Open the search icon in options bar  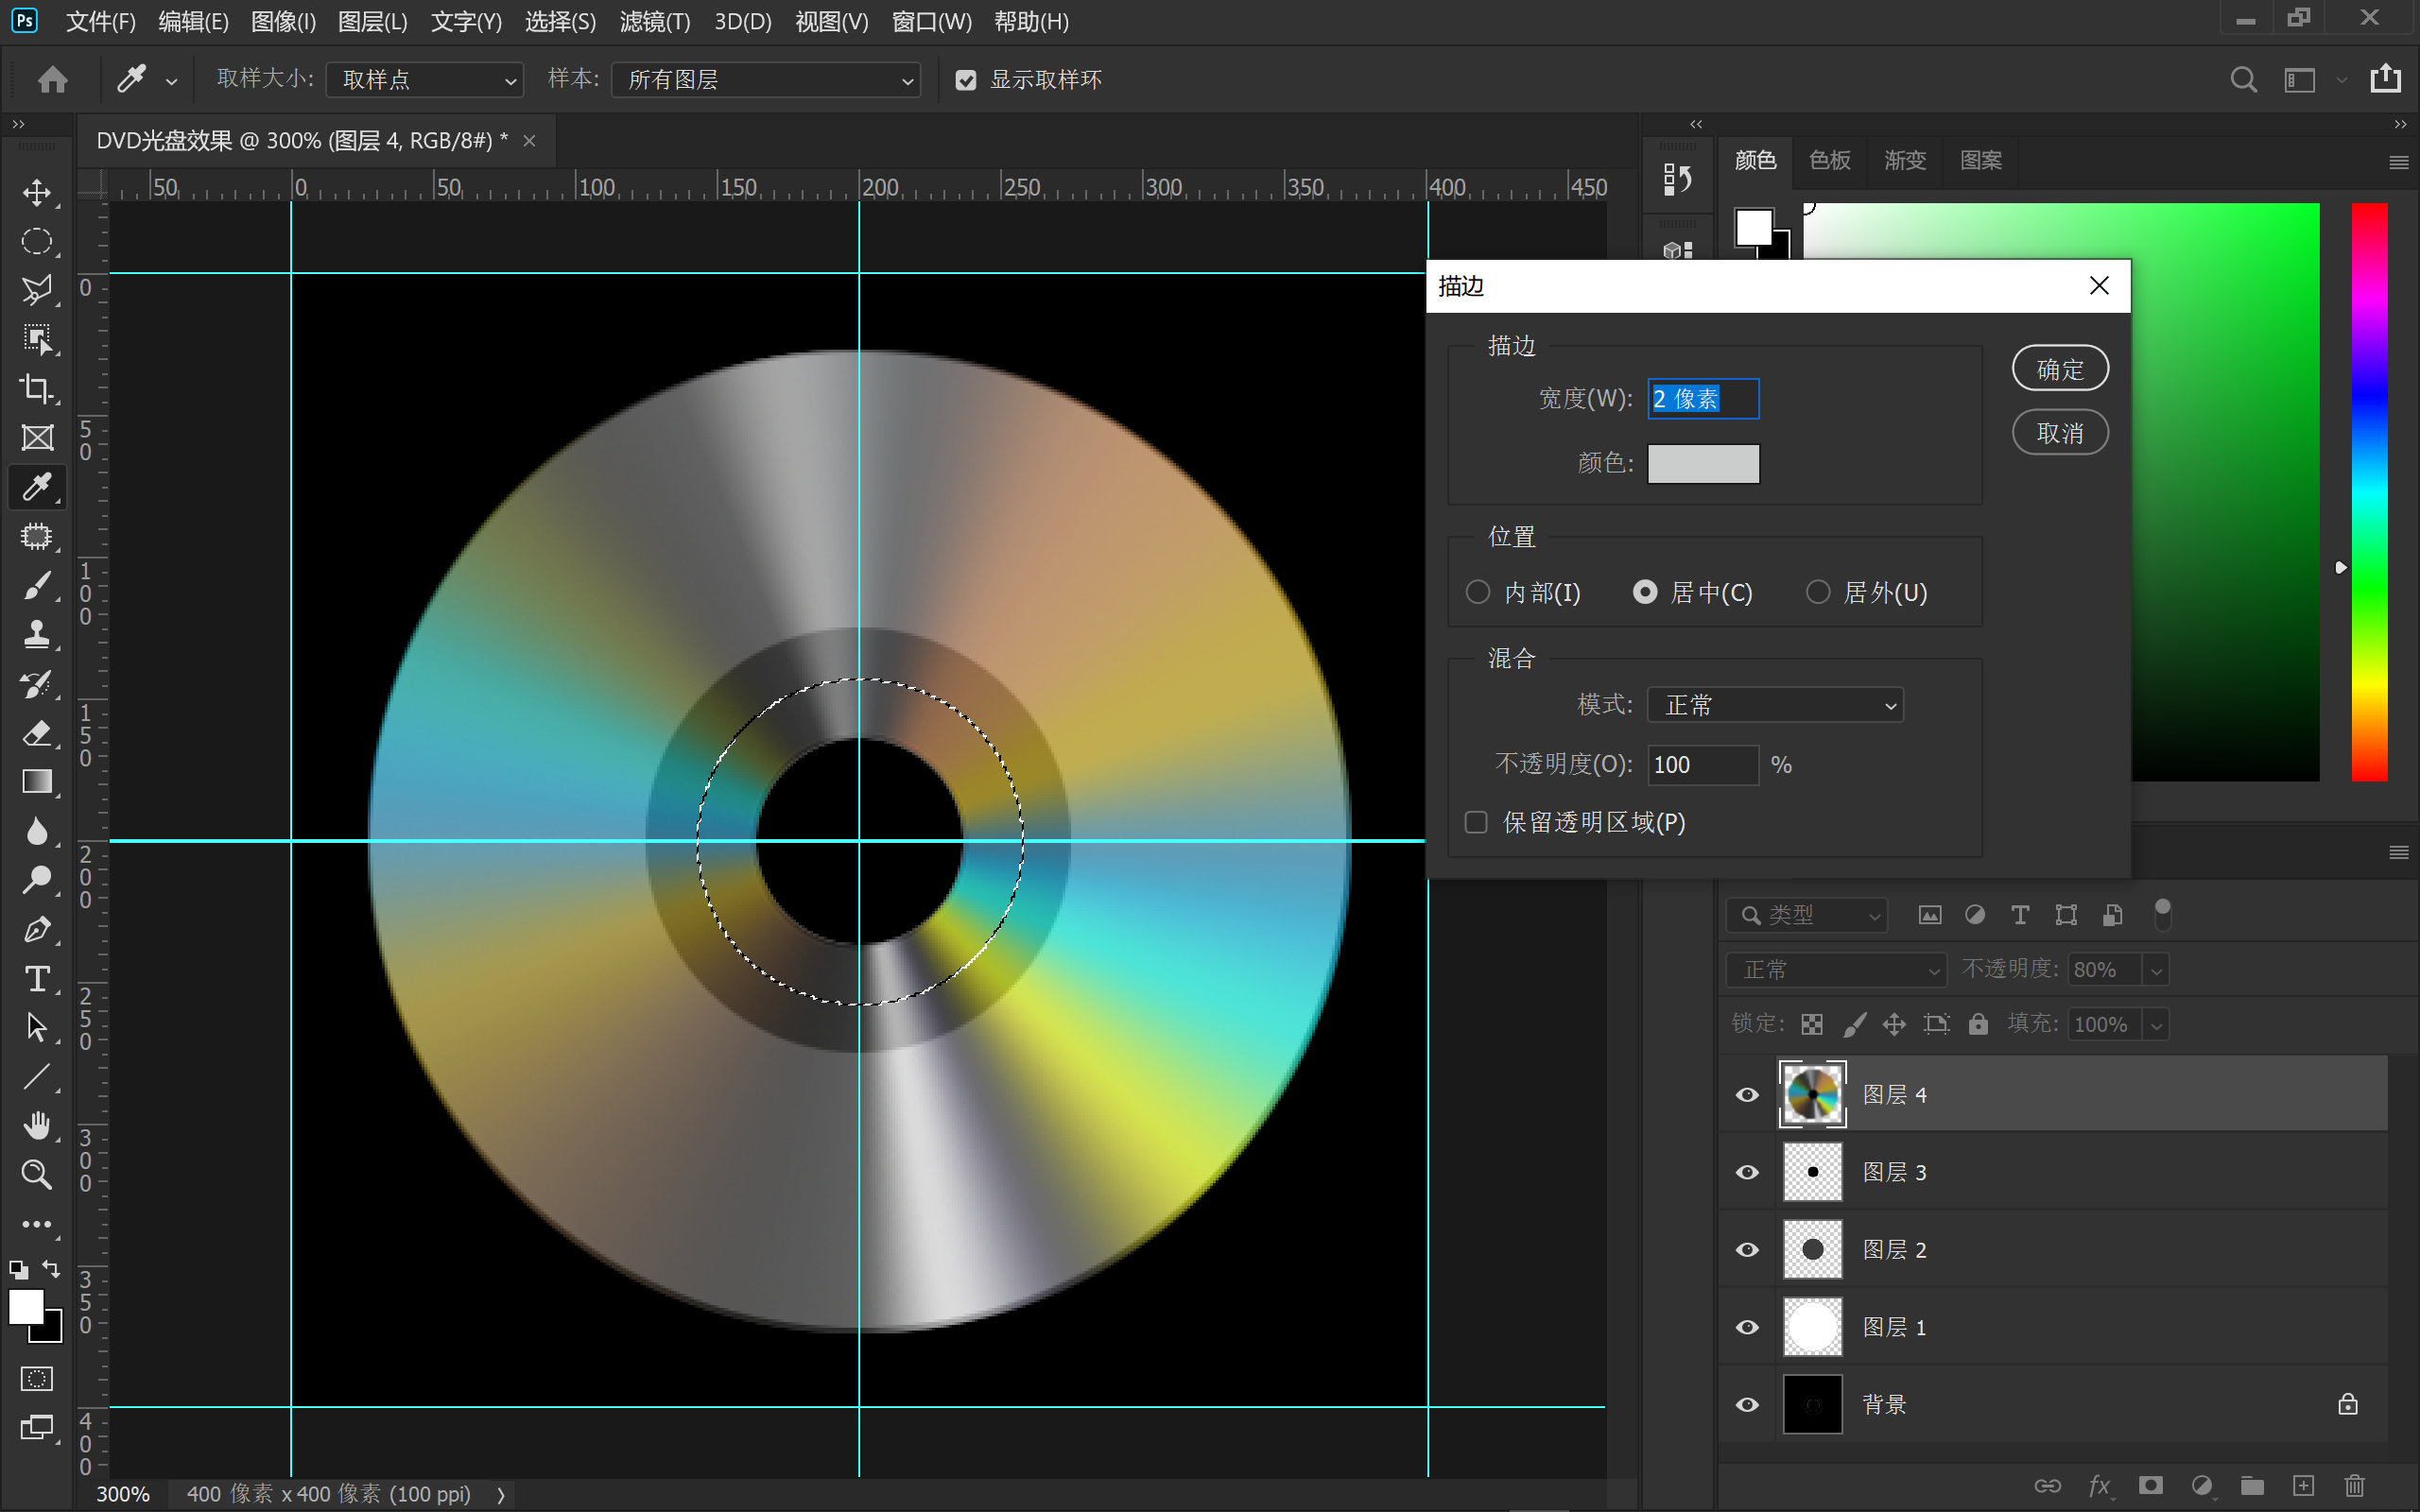[x=2243, y=80]
